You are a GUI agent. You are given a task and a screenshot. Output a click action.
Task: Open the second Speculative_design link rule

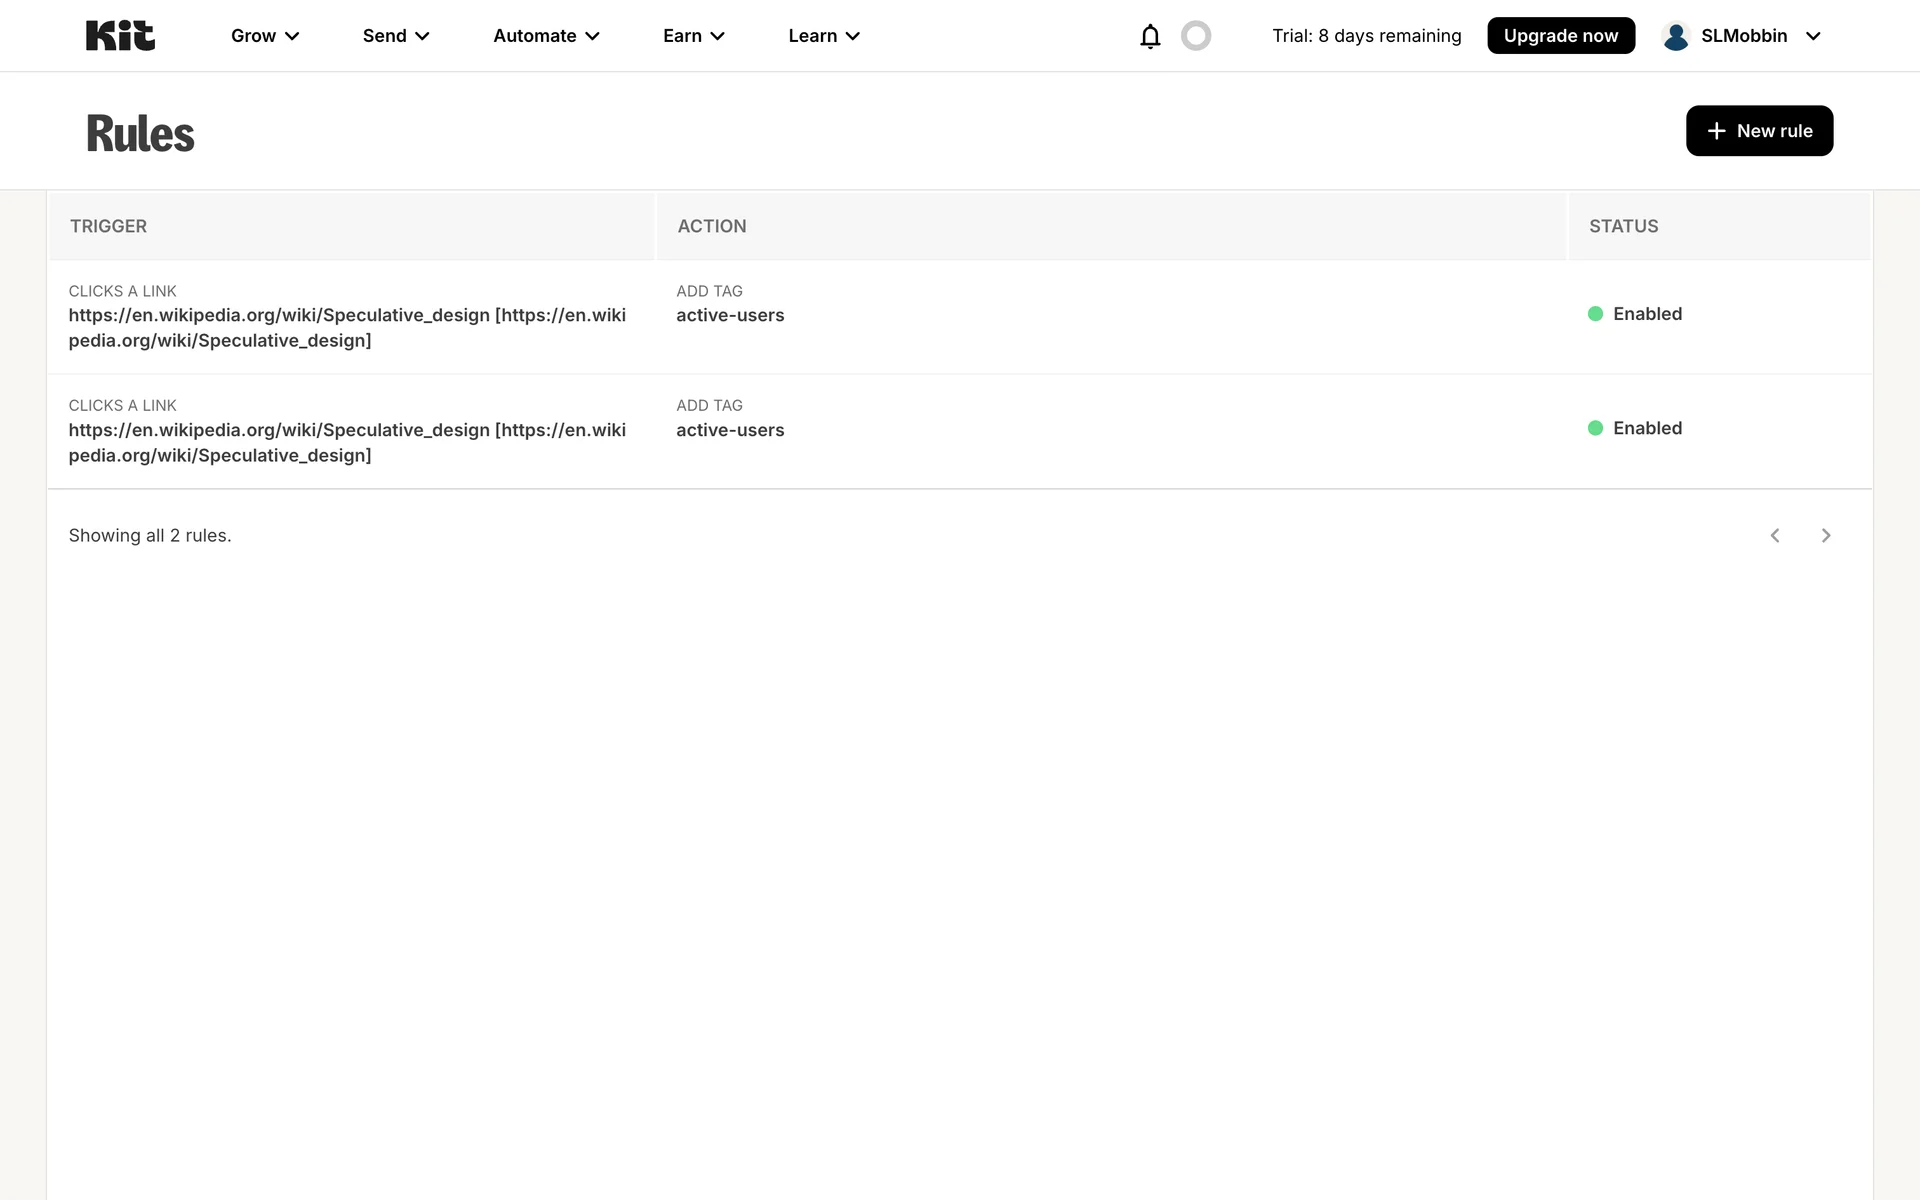click(347, 442)
